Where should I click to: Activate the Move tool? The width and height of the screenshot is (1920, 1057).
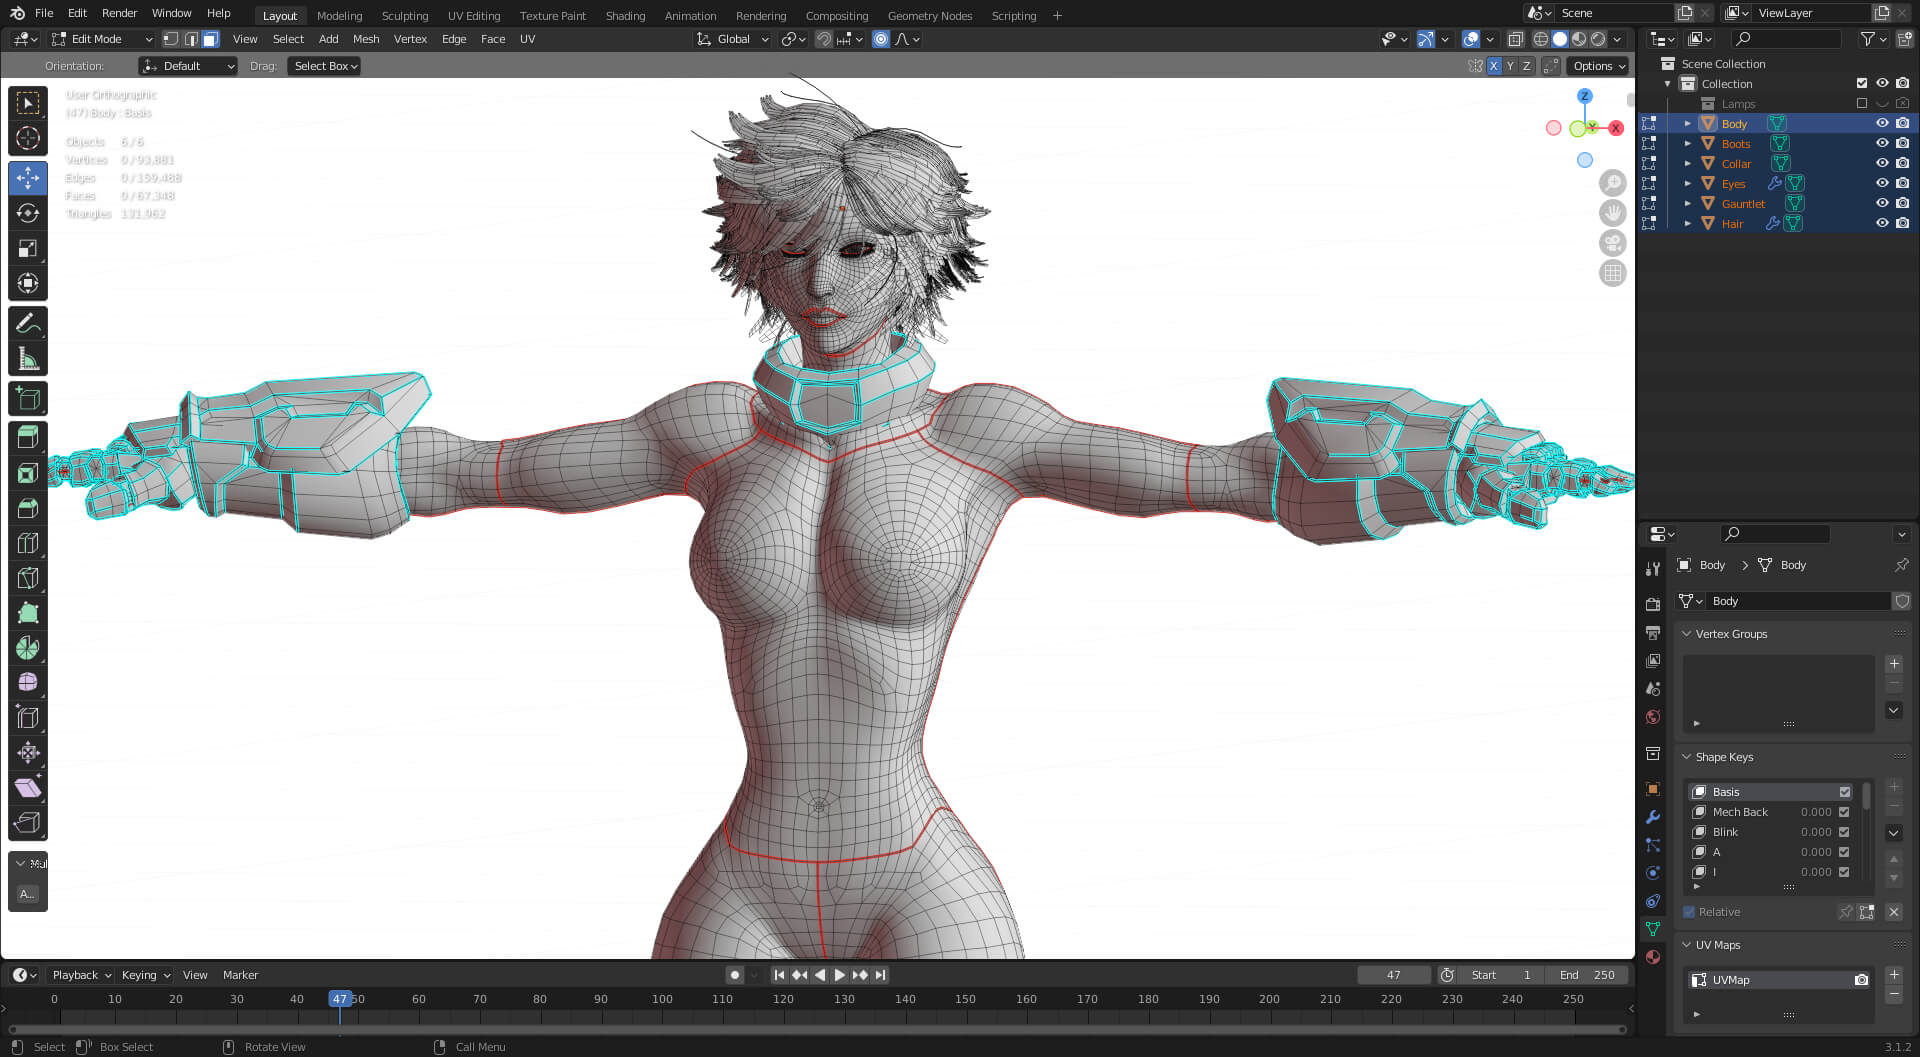28,178
